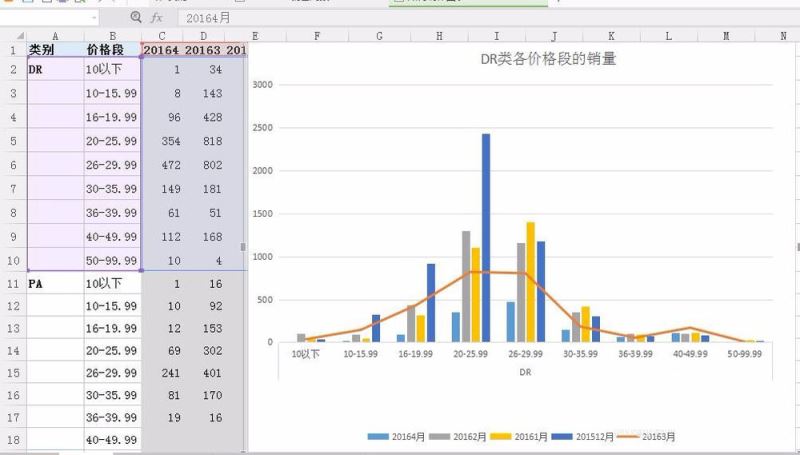Click the DR axis title under the chart
The image size is (800, 455).
point(523,371)
